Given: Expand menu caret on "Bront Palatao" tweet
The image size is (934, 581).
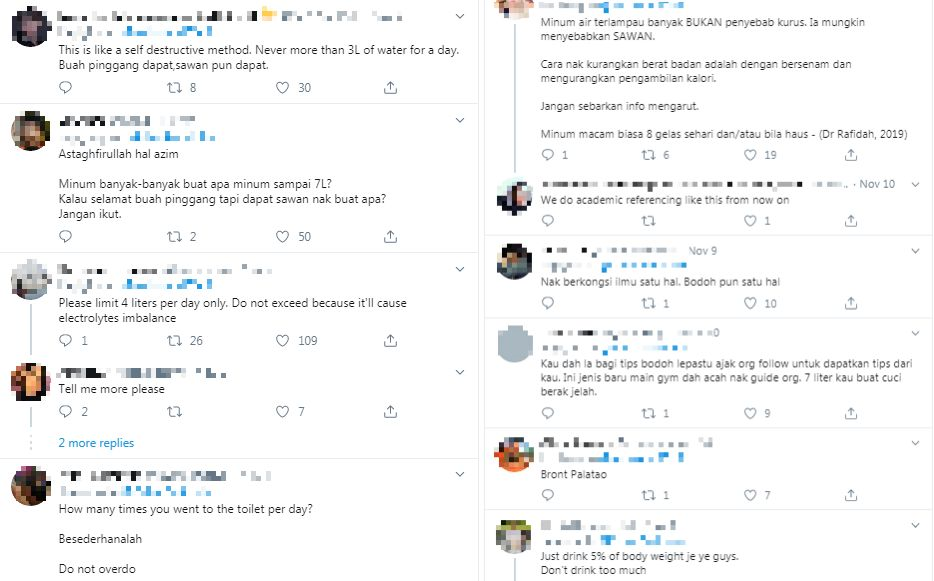Looking at the screenshot, I should [914, 442].
